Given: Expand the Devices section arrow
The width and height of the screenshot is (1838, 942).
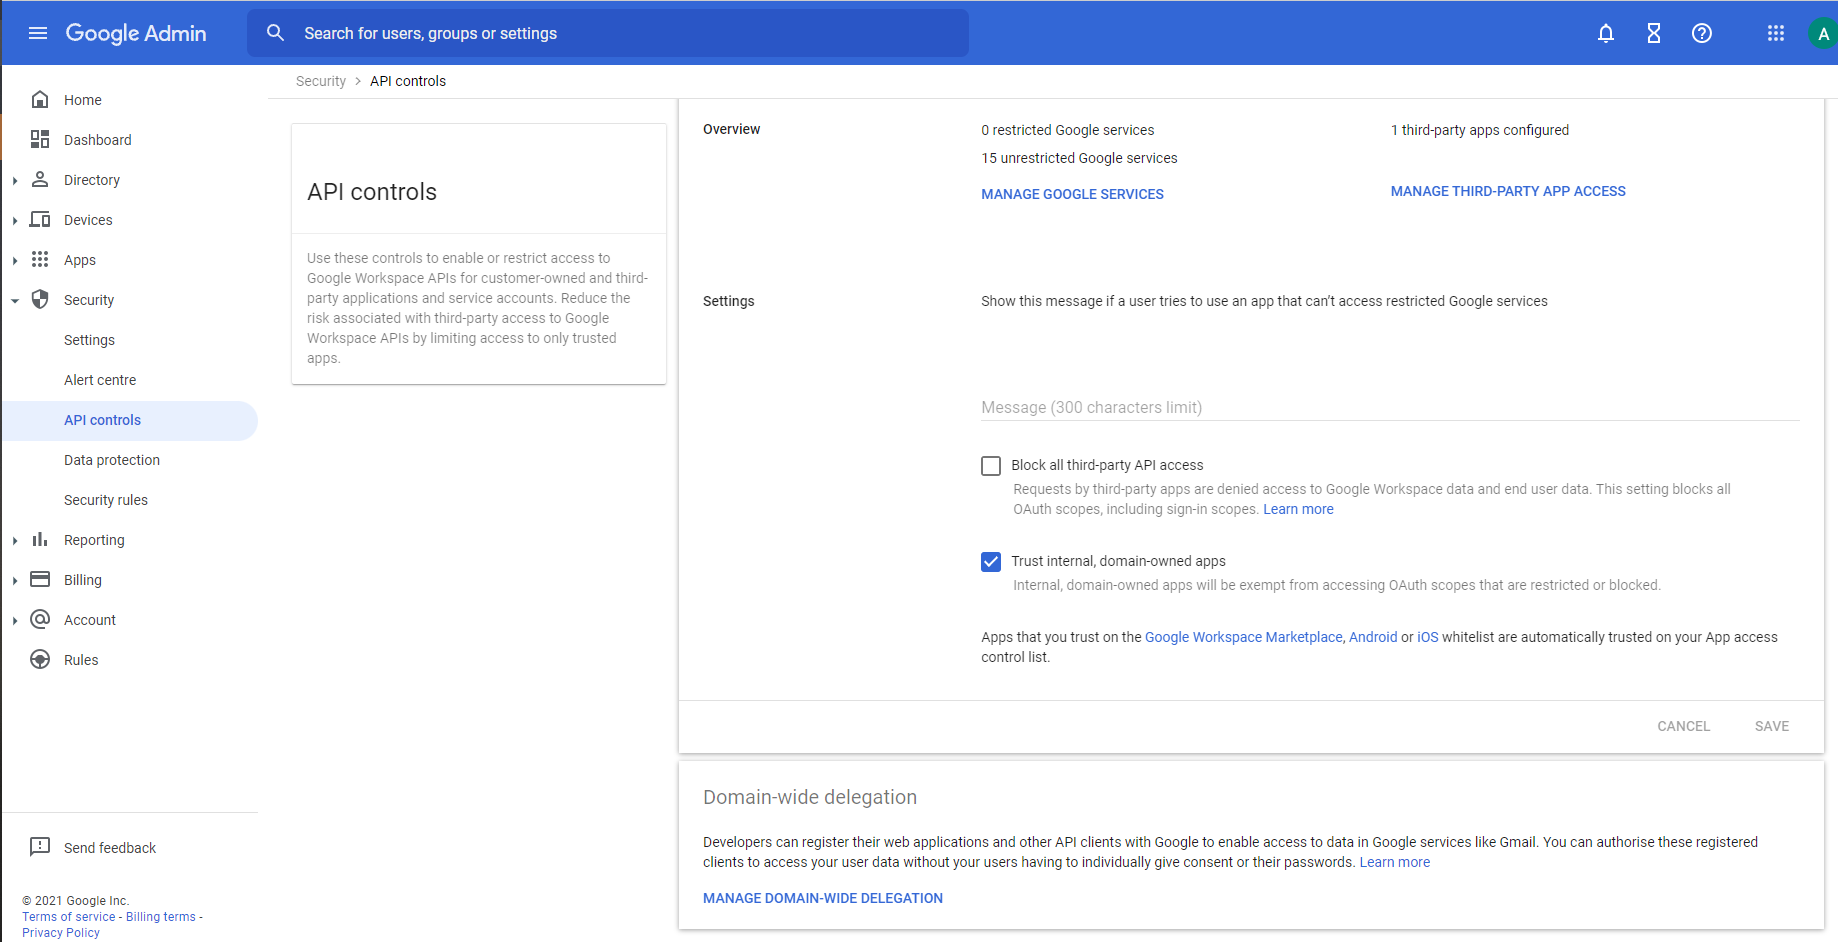Looking at the screenshot, I should (x=15, y=221).
